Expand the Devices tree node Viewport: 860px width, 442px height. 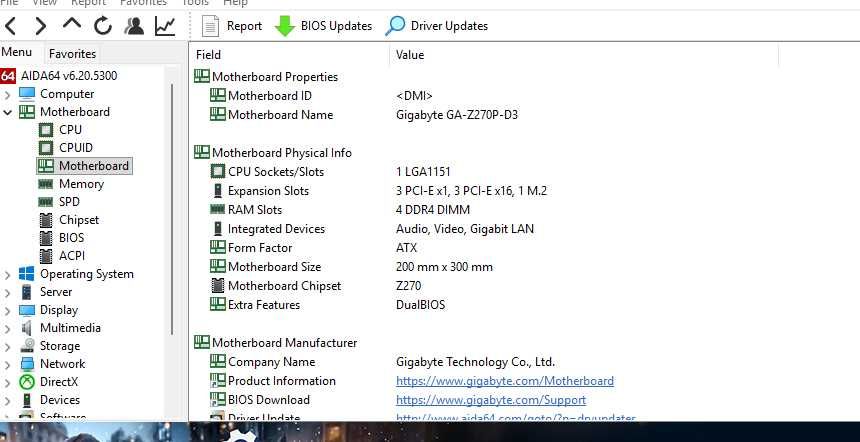(7, 401)
